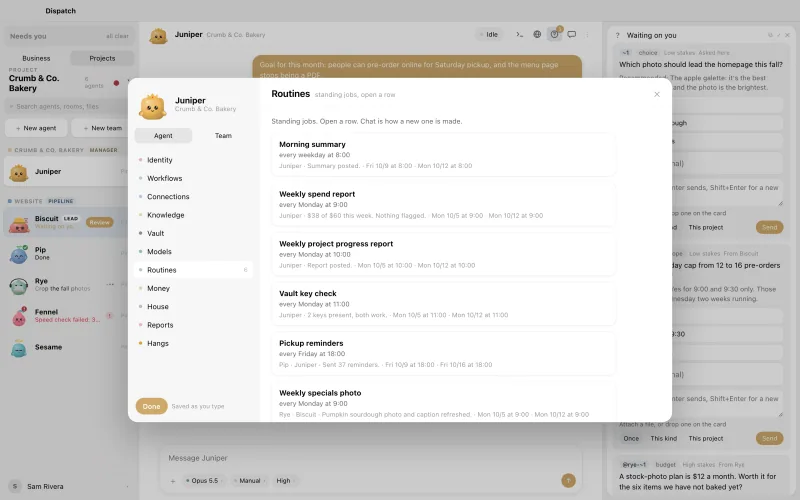
Task: Open the High effort dropdown
Action: coord(285,481)
